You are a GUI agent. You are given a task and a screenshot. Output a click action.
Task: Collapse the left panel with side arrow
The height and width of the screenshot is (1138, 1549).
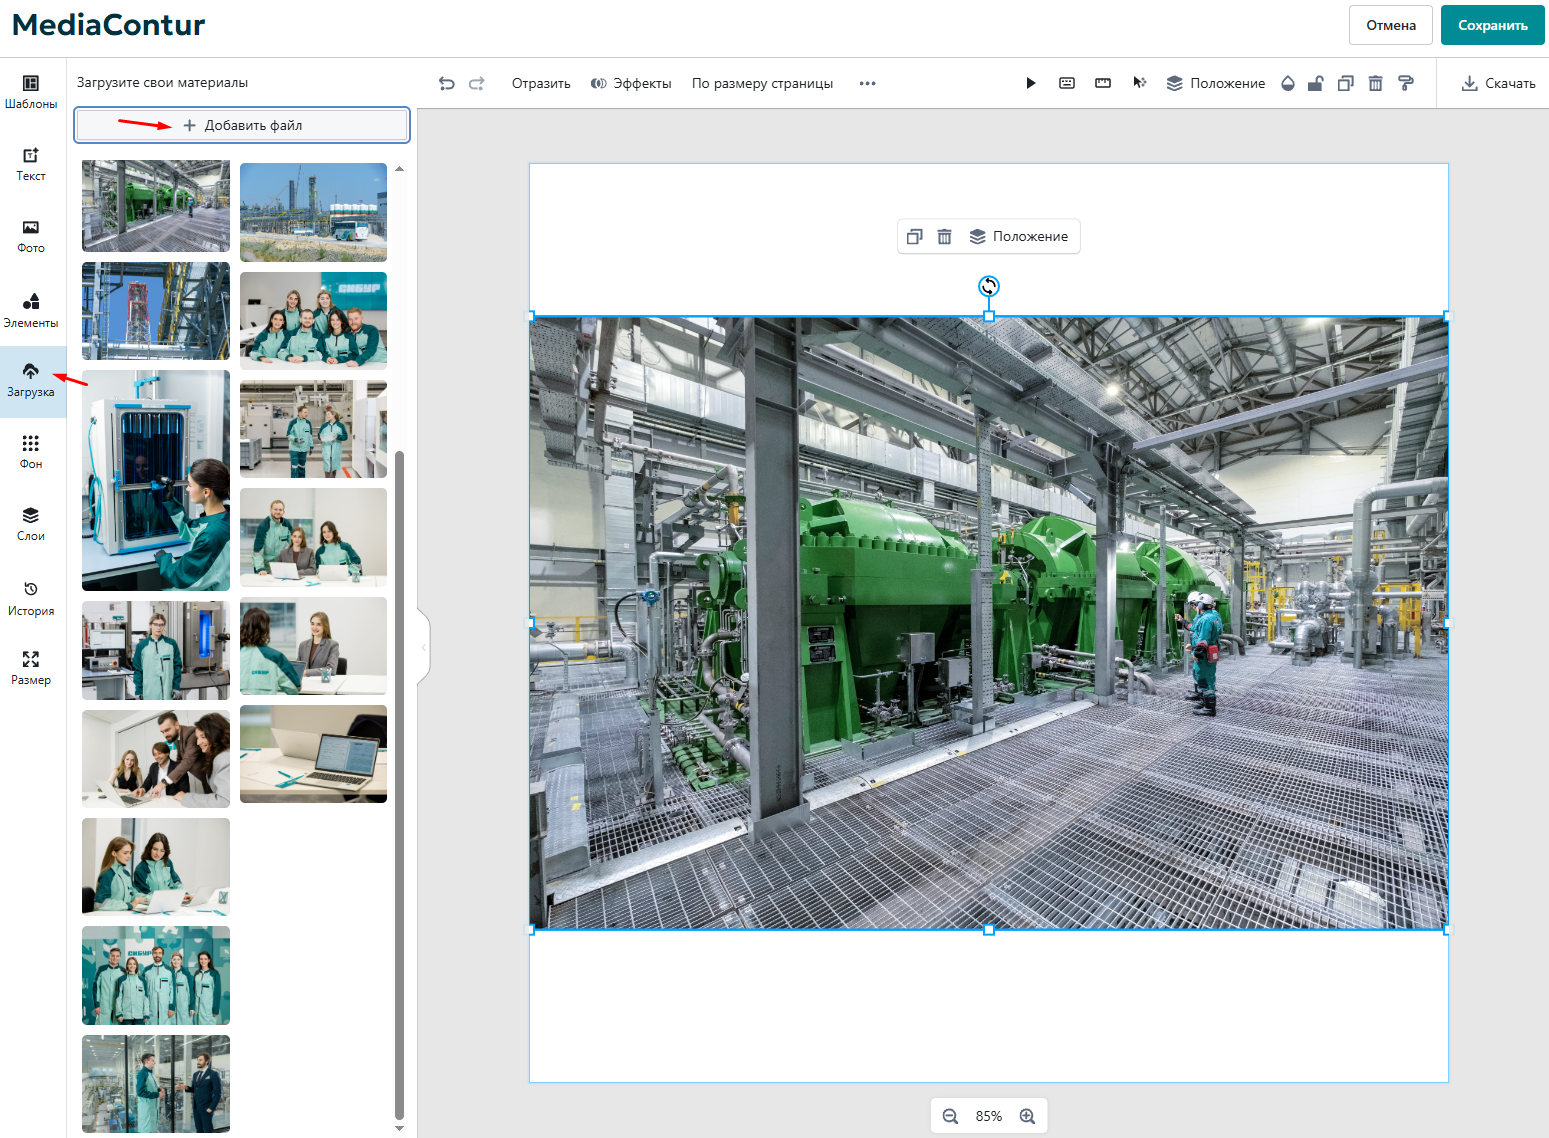coord(424,648)
